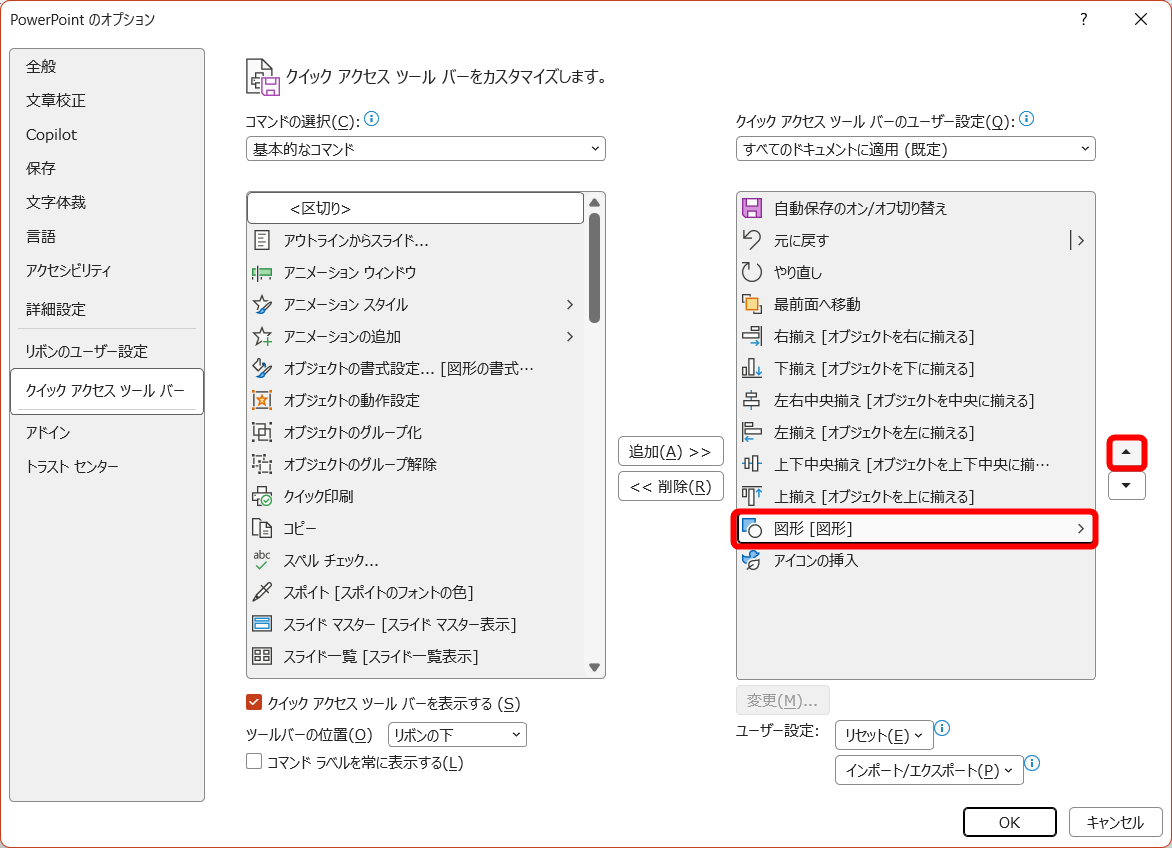Switch to the リボンのユーザー設定 page

point(88,351)
